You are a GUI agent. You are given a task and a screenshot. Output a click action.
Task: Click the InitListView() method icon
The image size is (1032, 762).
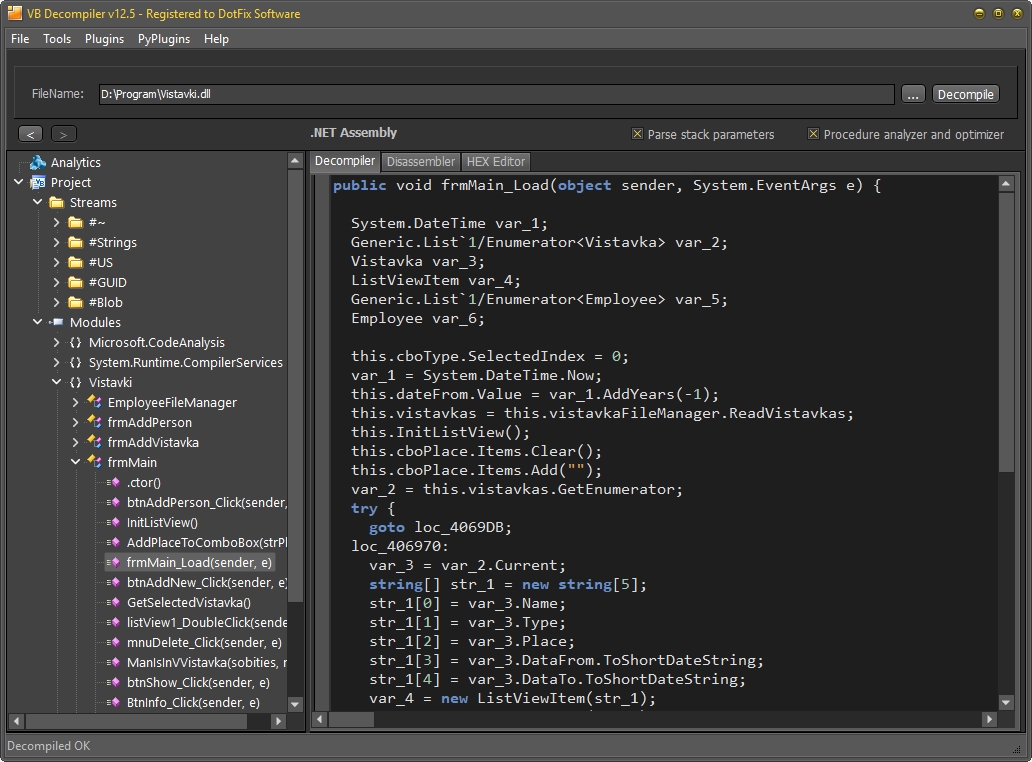113,522
